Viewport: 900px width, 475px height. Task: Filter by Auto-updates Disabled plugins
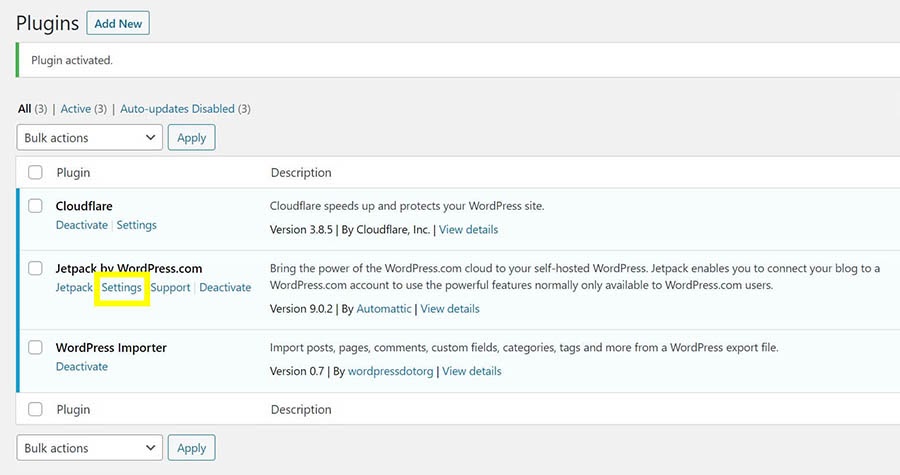pyautogui.click(x=177, y=109)
